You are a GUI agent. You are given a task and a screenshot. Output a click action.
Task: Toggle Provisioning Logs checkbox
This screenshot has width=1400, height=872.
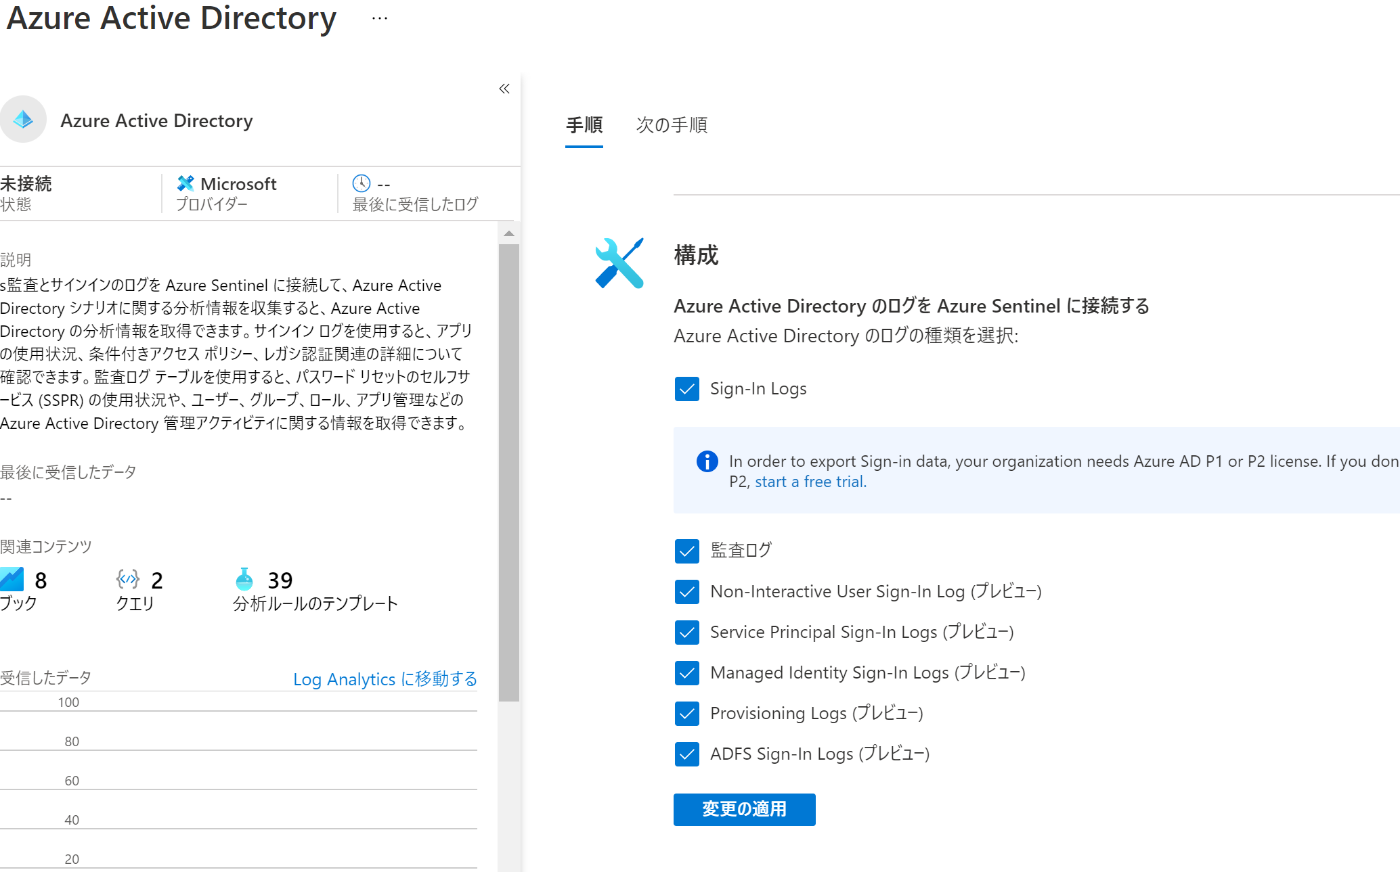(x=687, y=713)
